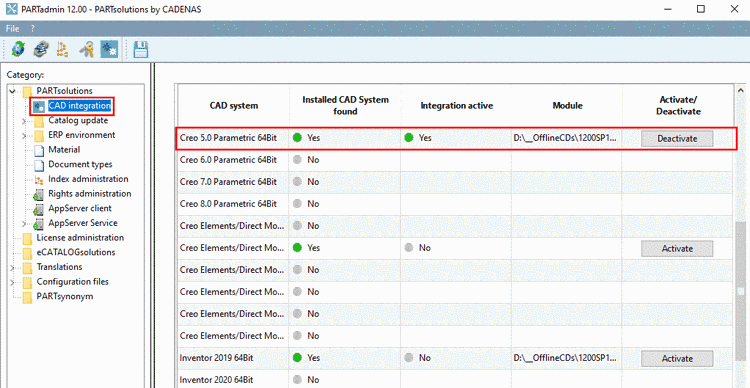Select Index administration in the category tree
This screenshot has width=750, height=388.
[88, 179]
